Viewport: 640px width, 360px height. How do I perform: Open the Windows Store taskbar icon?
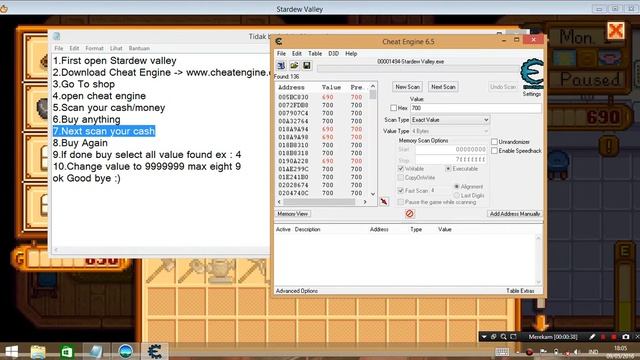[x=67, y=351]
